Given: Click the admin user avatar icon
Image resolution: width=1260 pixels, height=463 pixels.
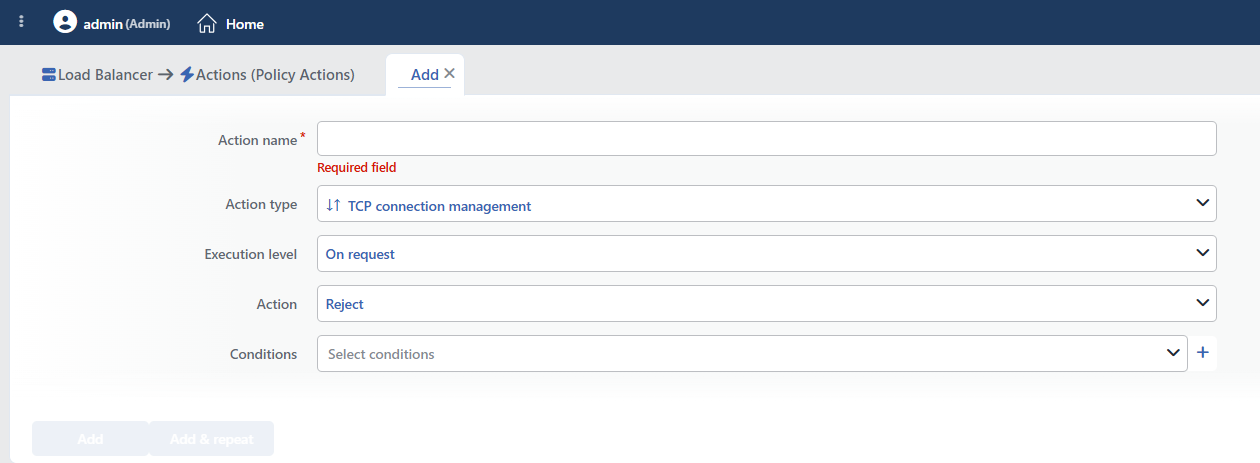Looking at the screenshot, I should (65, 22).
